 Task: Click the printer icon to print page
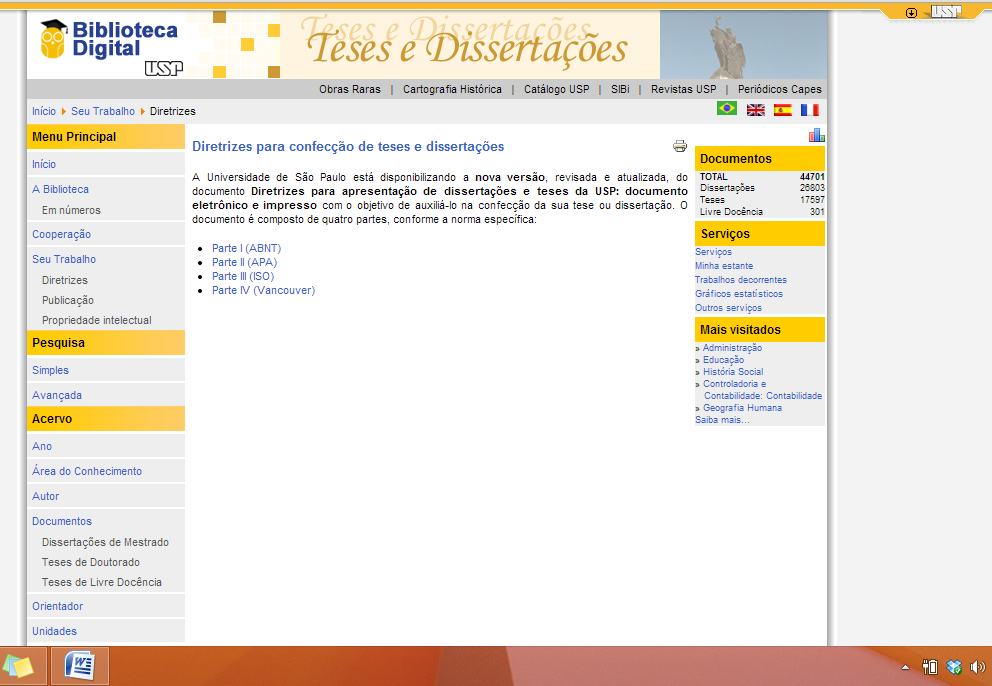tap(680, 146)
